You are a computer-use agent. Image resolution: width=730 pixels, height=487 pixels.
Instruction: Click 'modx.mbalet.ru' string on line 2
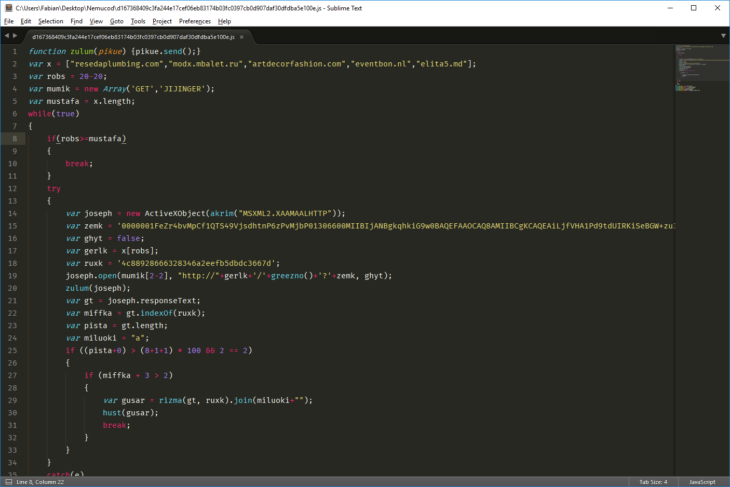pos(205,64)
